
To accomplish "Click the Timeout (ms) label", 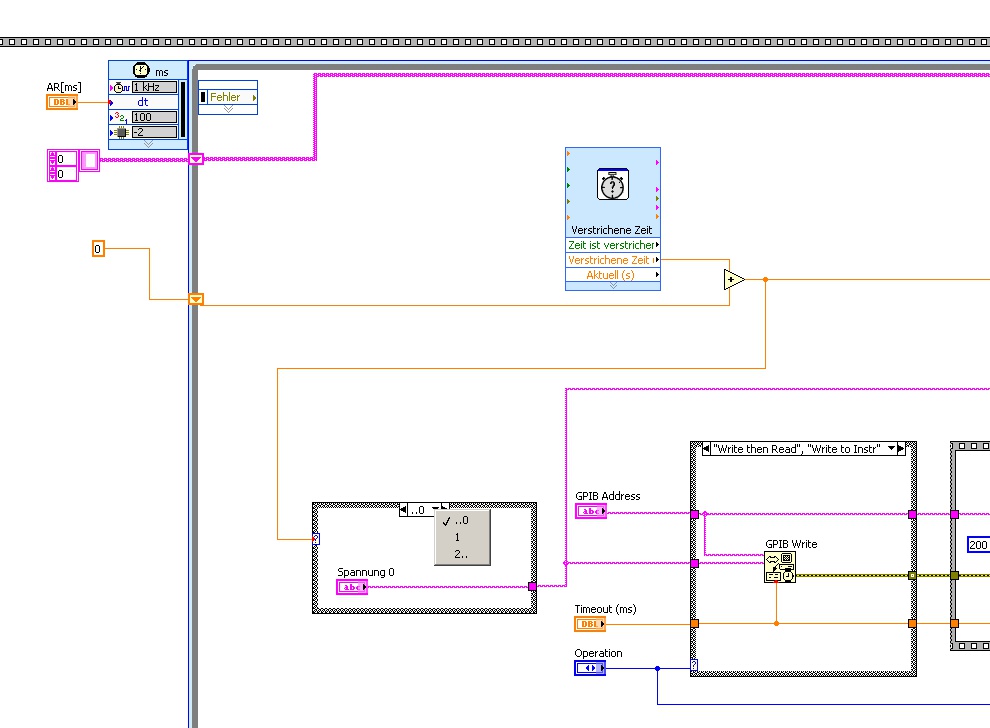I will coord(605,609).
